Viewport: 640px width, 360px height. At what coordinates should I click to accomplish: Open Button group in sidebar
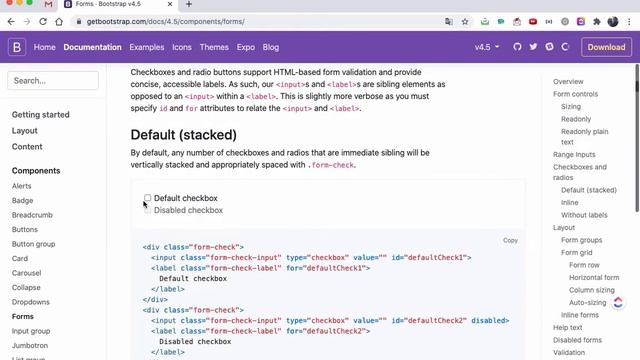click(33, 244)
